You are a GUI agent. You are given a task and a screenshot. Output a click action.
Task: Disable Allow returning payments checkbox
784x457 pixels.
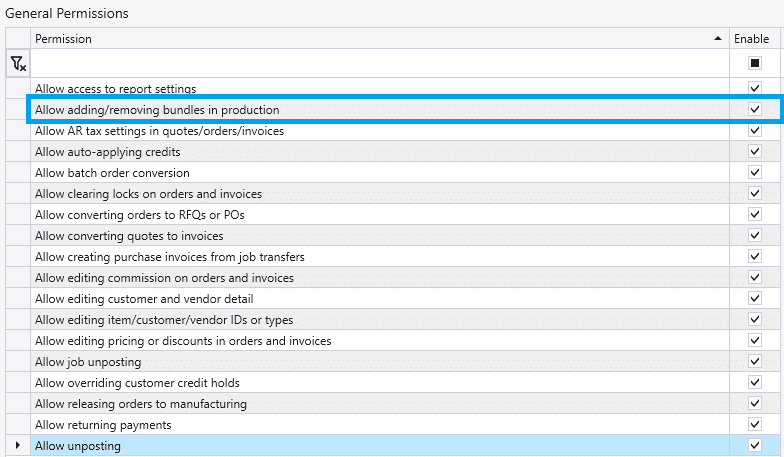pyautogui.click(x=754, y=424)
